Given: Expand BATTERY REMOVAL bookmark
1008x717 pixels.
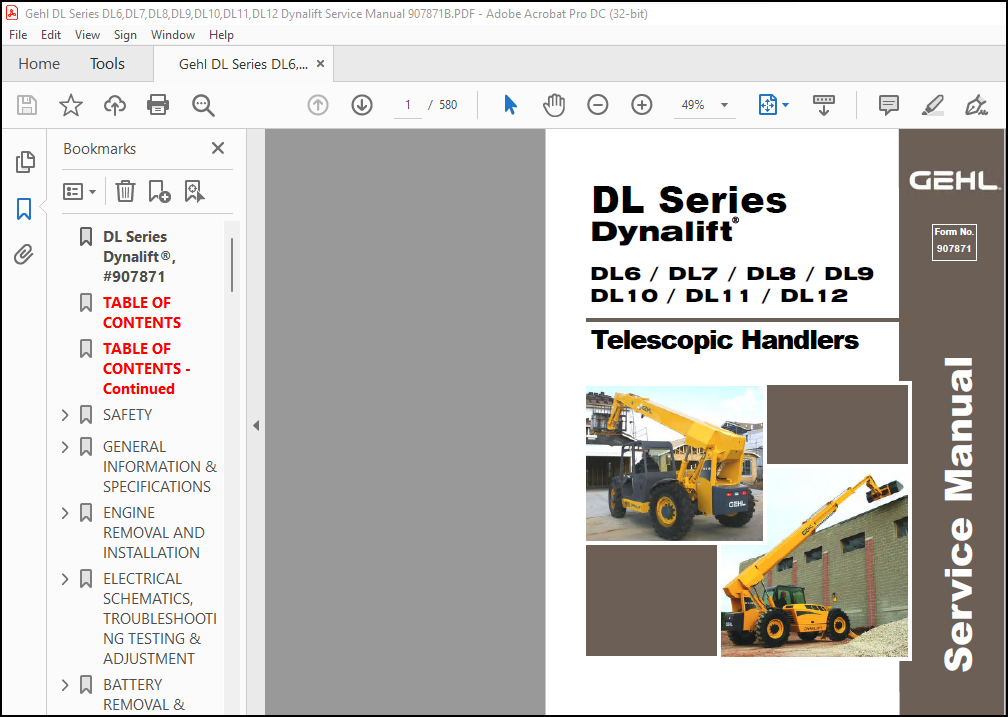Looking at the screenshot, I should 65,685.
